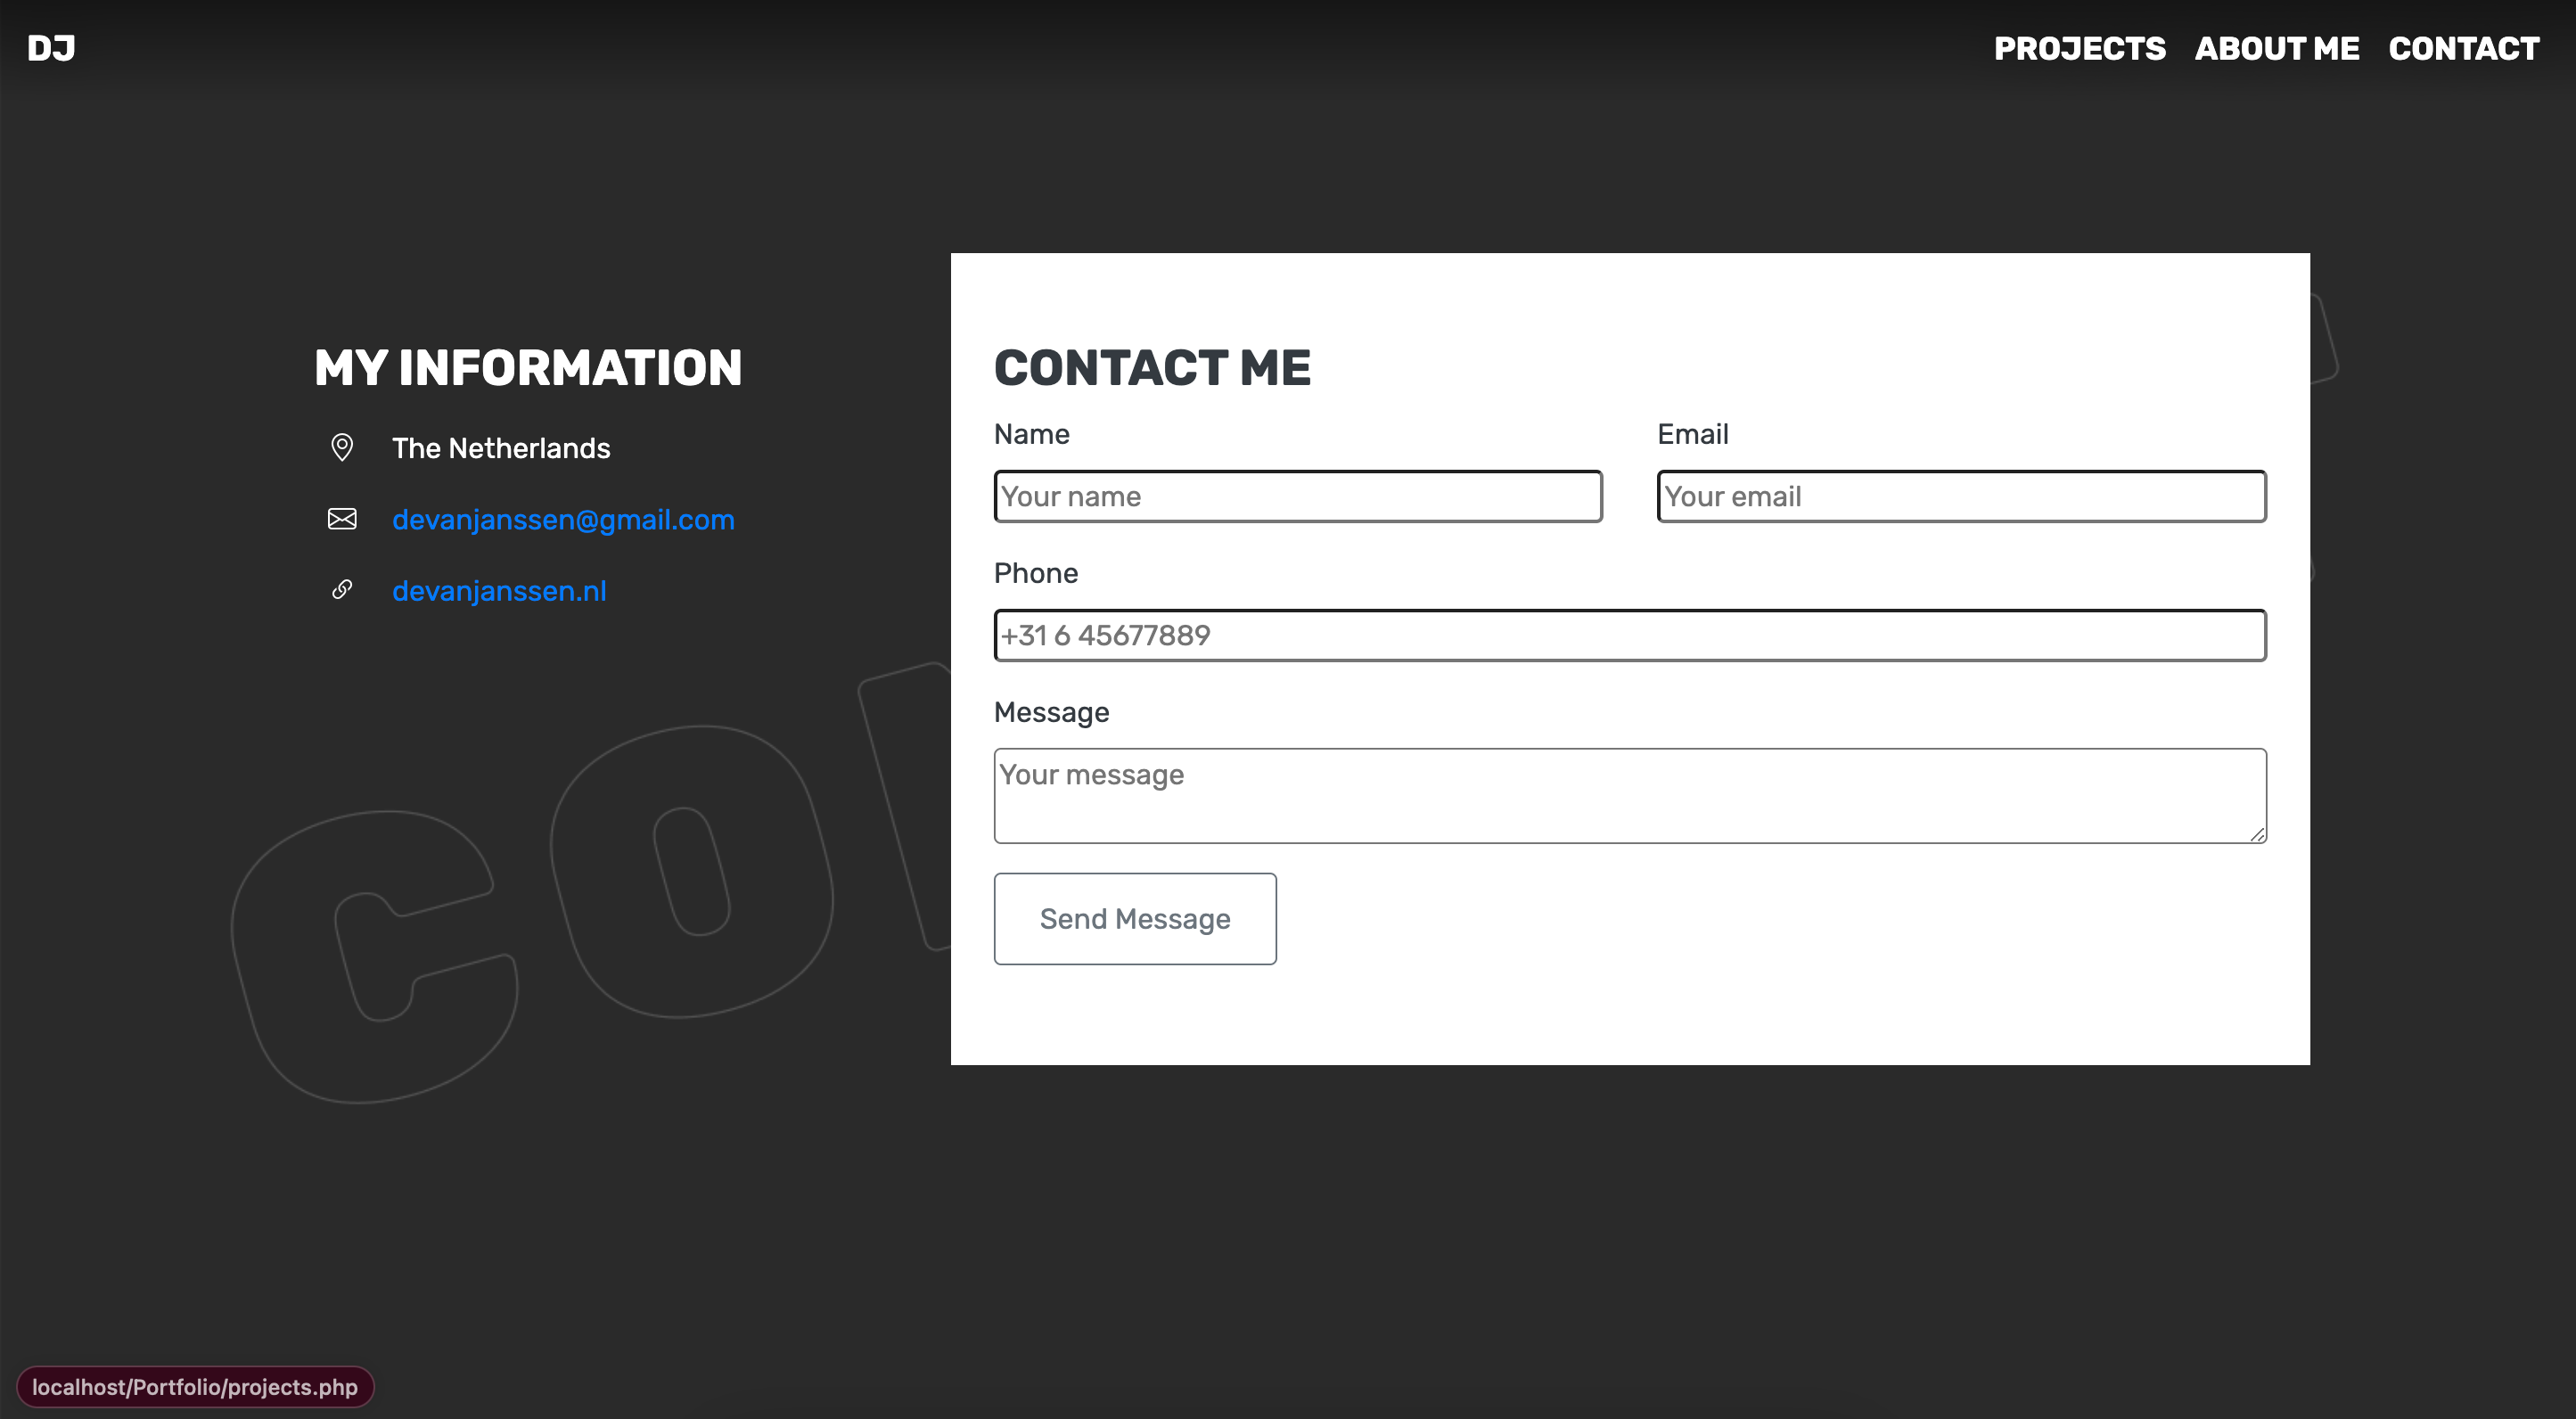Click the textarea resize handle corner
2576x1419 pixels.
[x=2257, y=834]
